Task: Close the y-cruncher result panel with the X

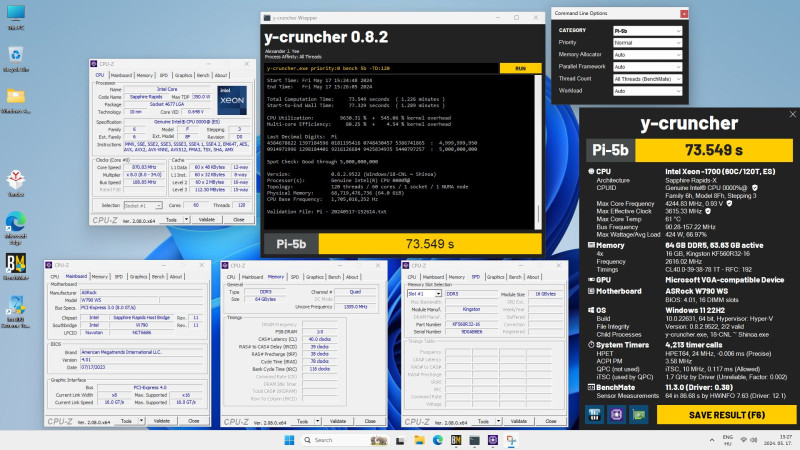Action: click(x=792, y=114)
